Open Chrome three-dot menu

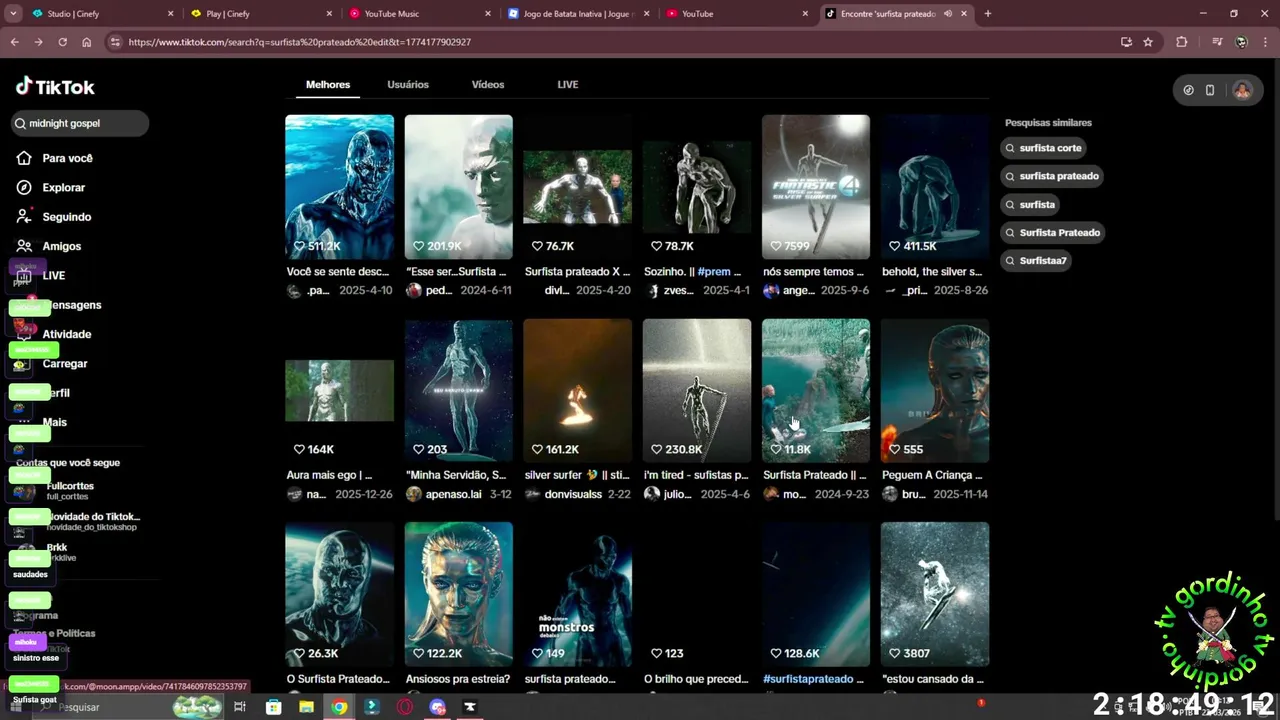[x=1265, y=42]
